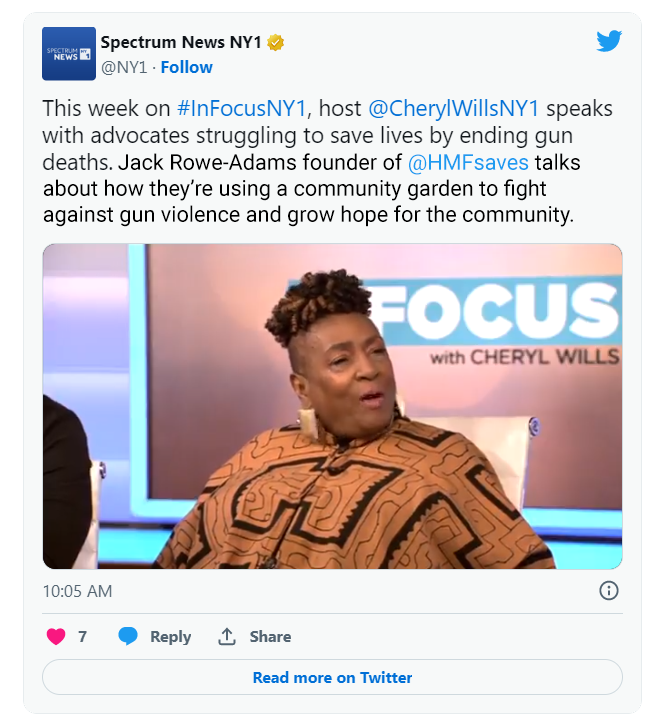Open the Spectrum News NY1 profile avatar
The image size is (653, 728).
click(x=69, y=53)
